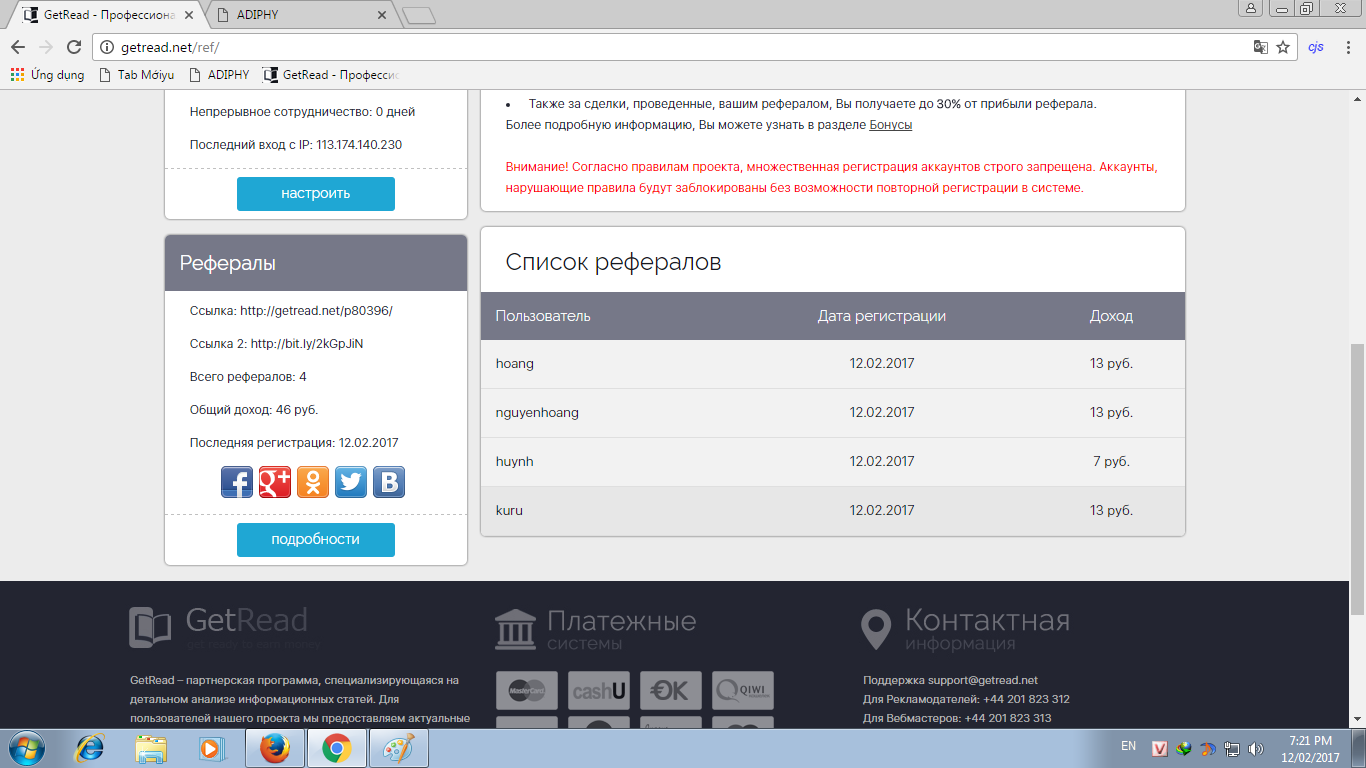This screenshot has width=1366, height=768.
Task: Click referral link http://getread.net/p80396/
Action: [316, 311]
